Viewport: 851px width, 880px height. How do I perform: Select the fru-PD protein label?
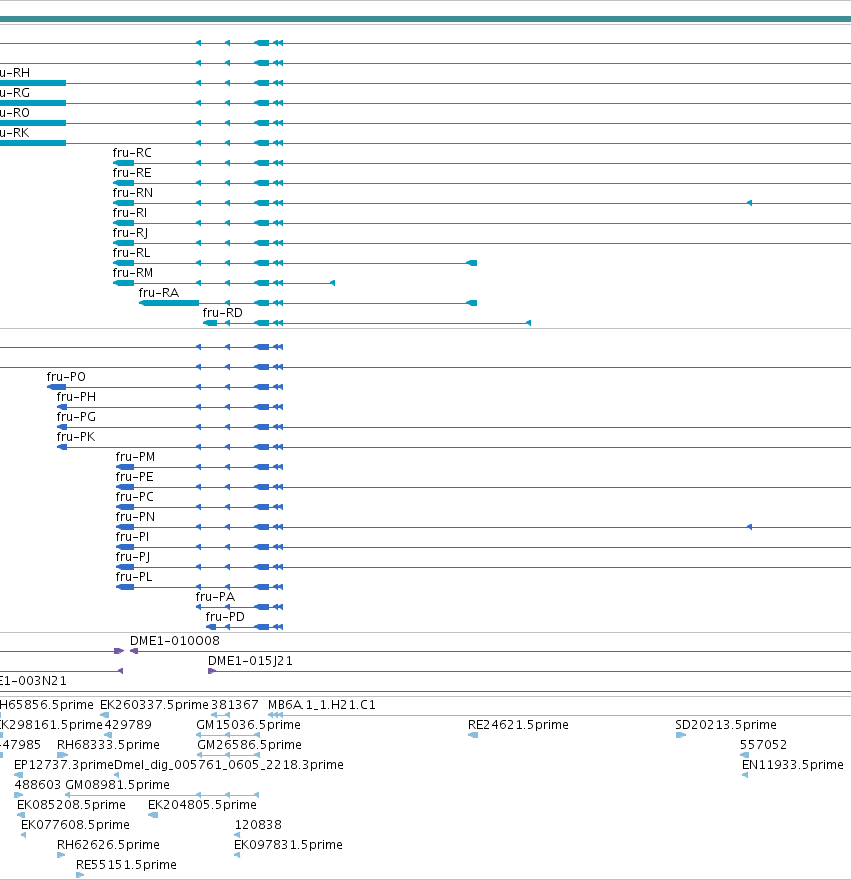(x=225, y=617)
